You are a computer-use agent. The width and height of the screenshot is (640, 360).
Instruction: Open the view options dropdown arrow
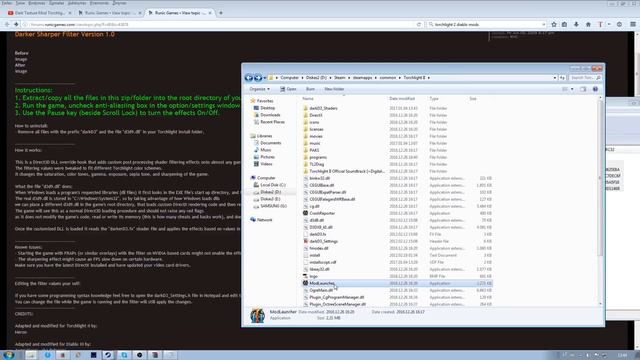[x=572, y=89]
